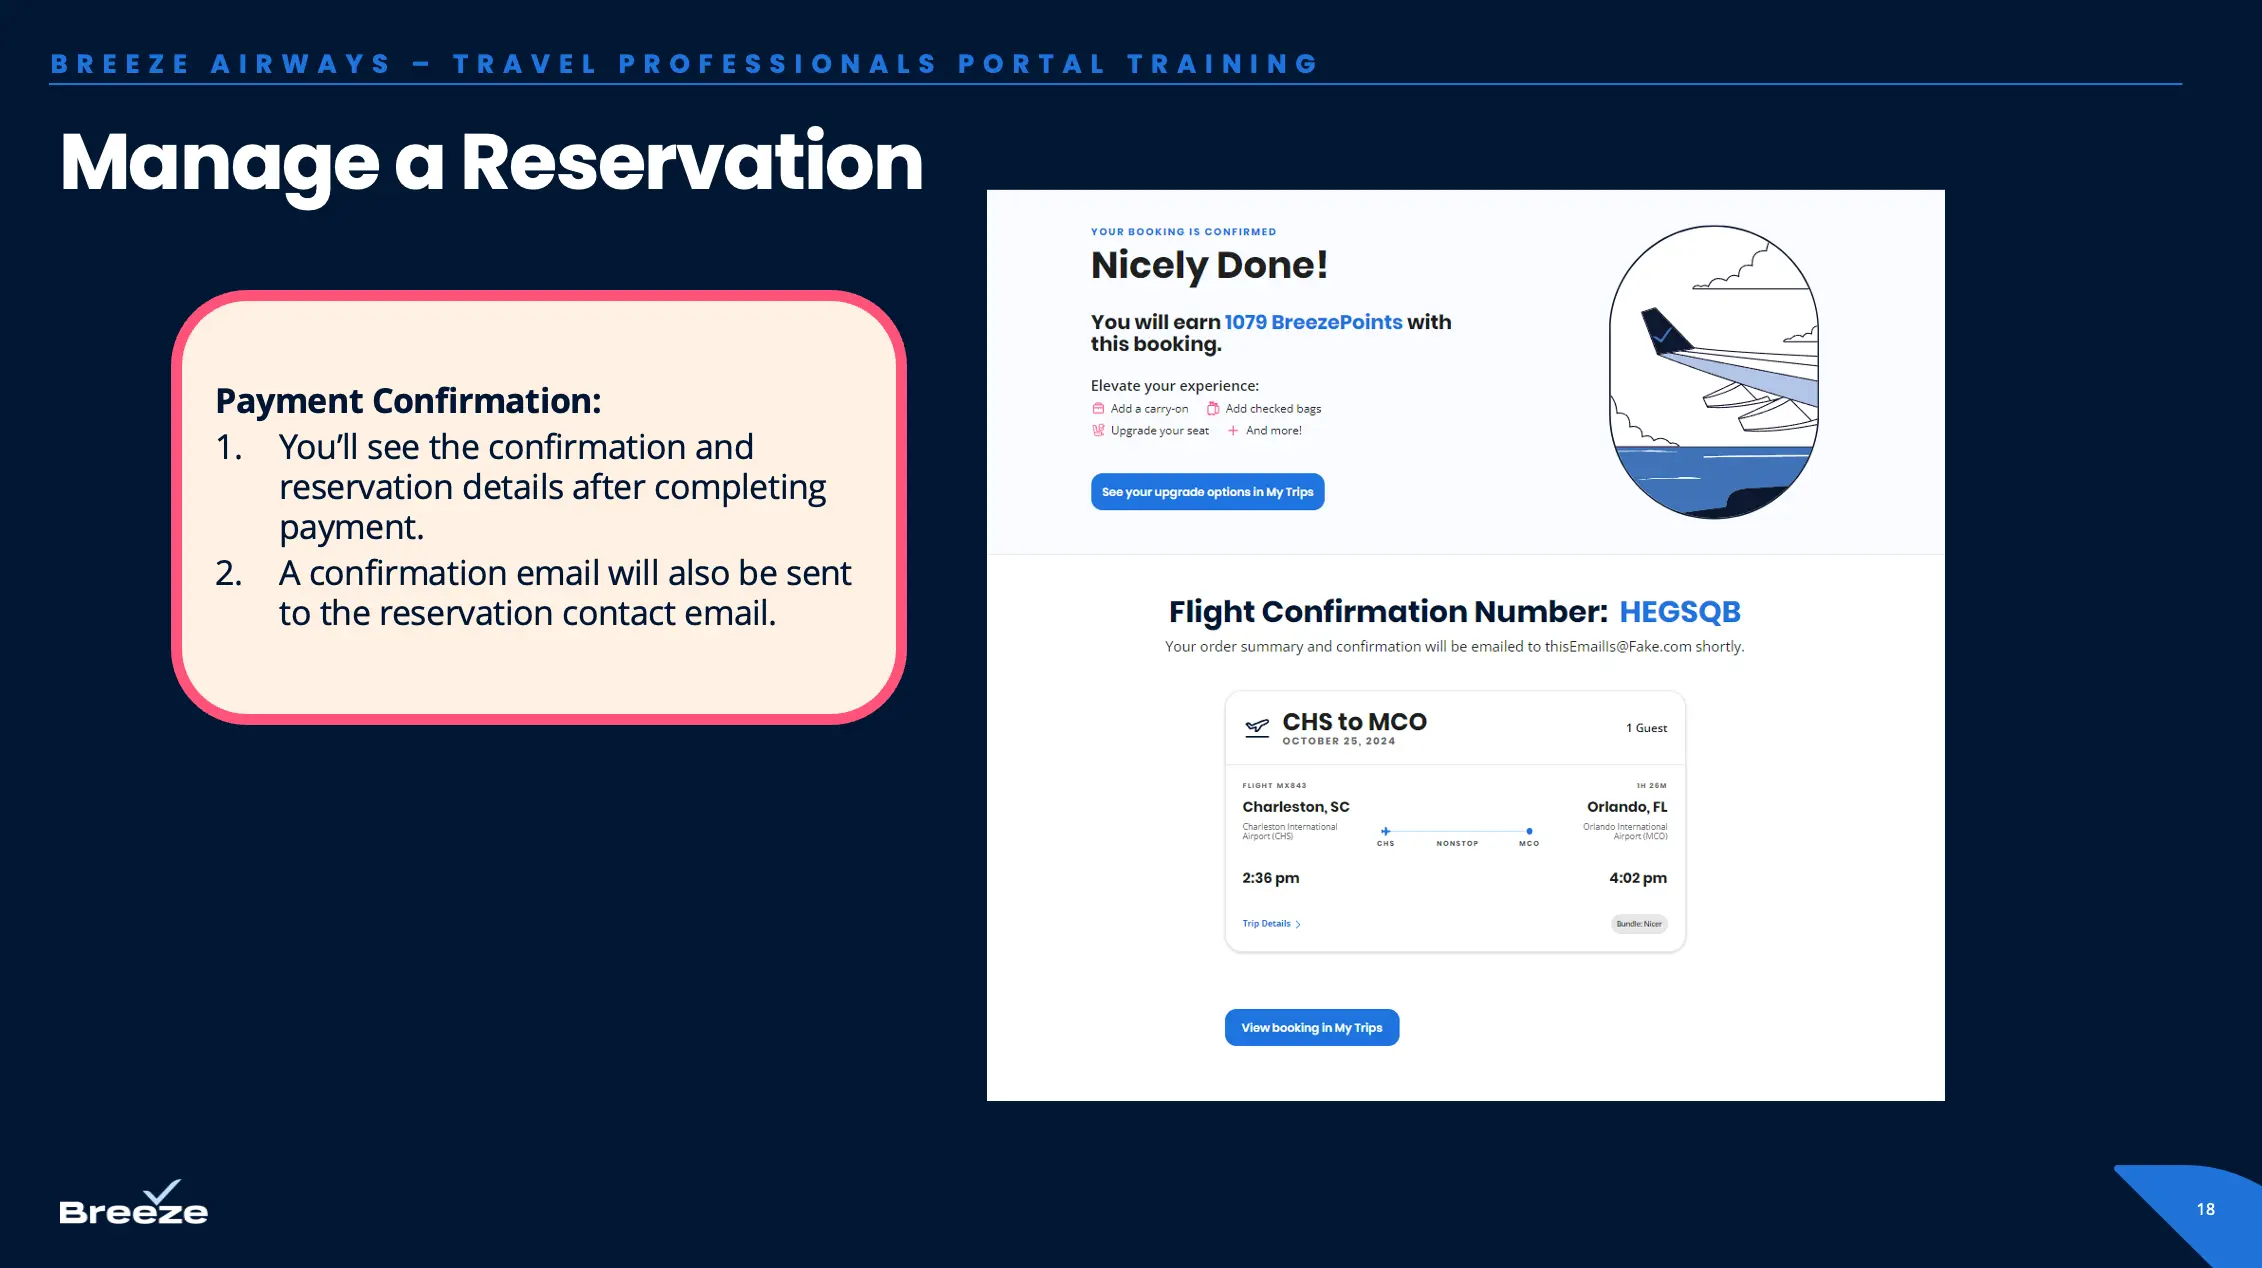
Task: Click the 'Add checked bags' suitcase icon
Action: [x=1213, y=408]
